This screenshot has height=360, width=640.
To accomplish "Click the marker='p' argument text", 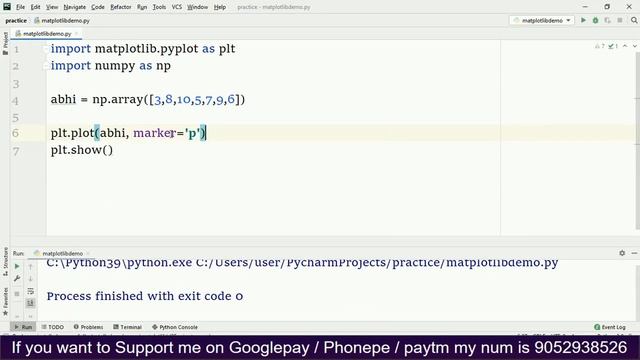I will click(167, 133).
